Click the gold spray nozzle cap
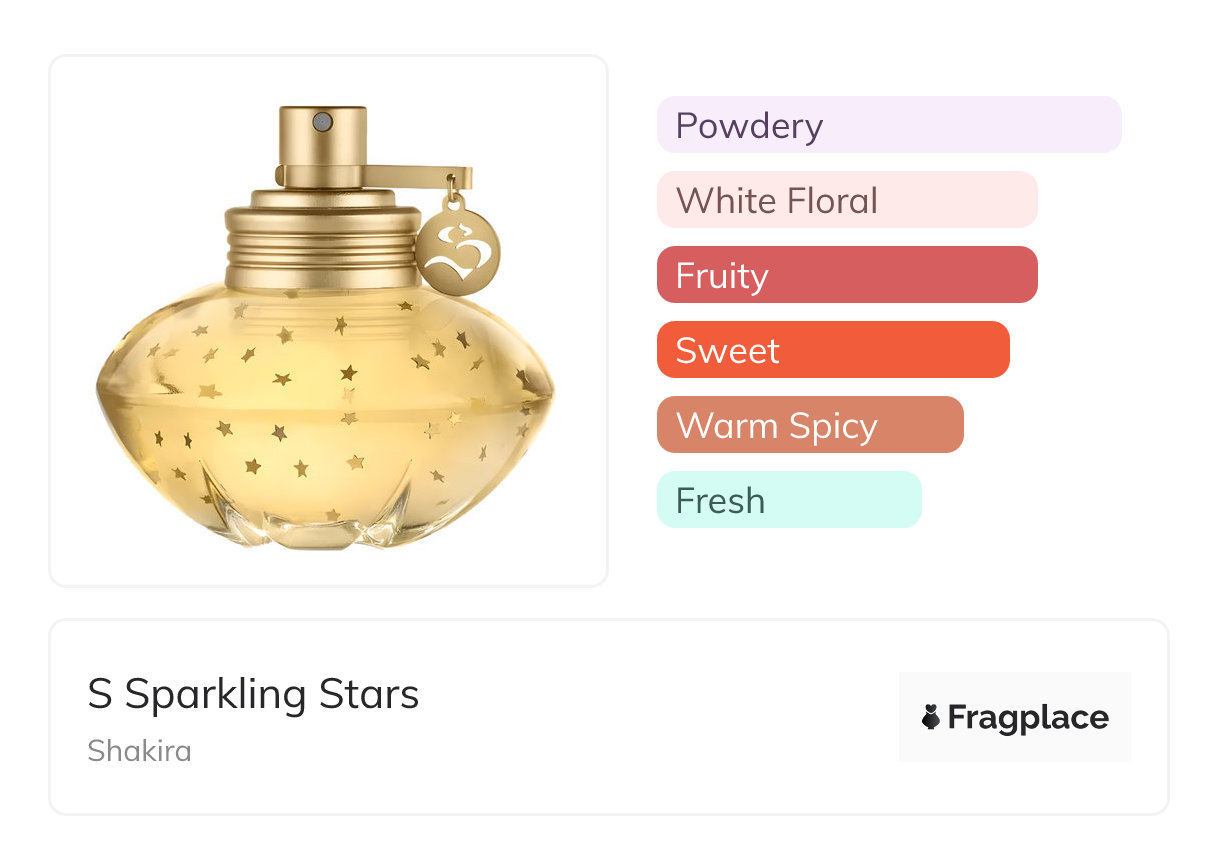The height and width of the screenshot is (864, 1218). tap(322, 145)
